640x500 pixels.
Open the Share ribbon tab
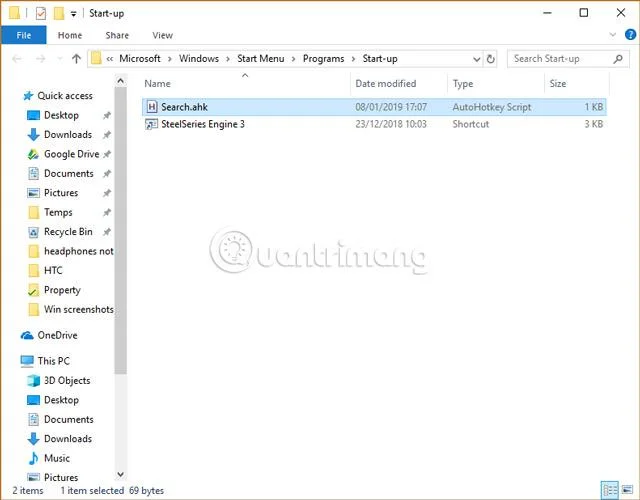click(117, 36)
